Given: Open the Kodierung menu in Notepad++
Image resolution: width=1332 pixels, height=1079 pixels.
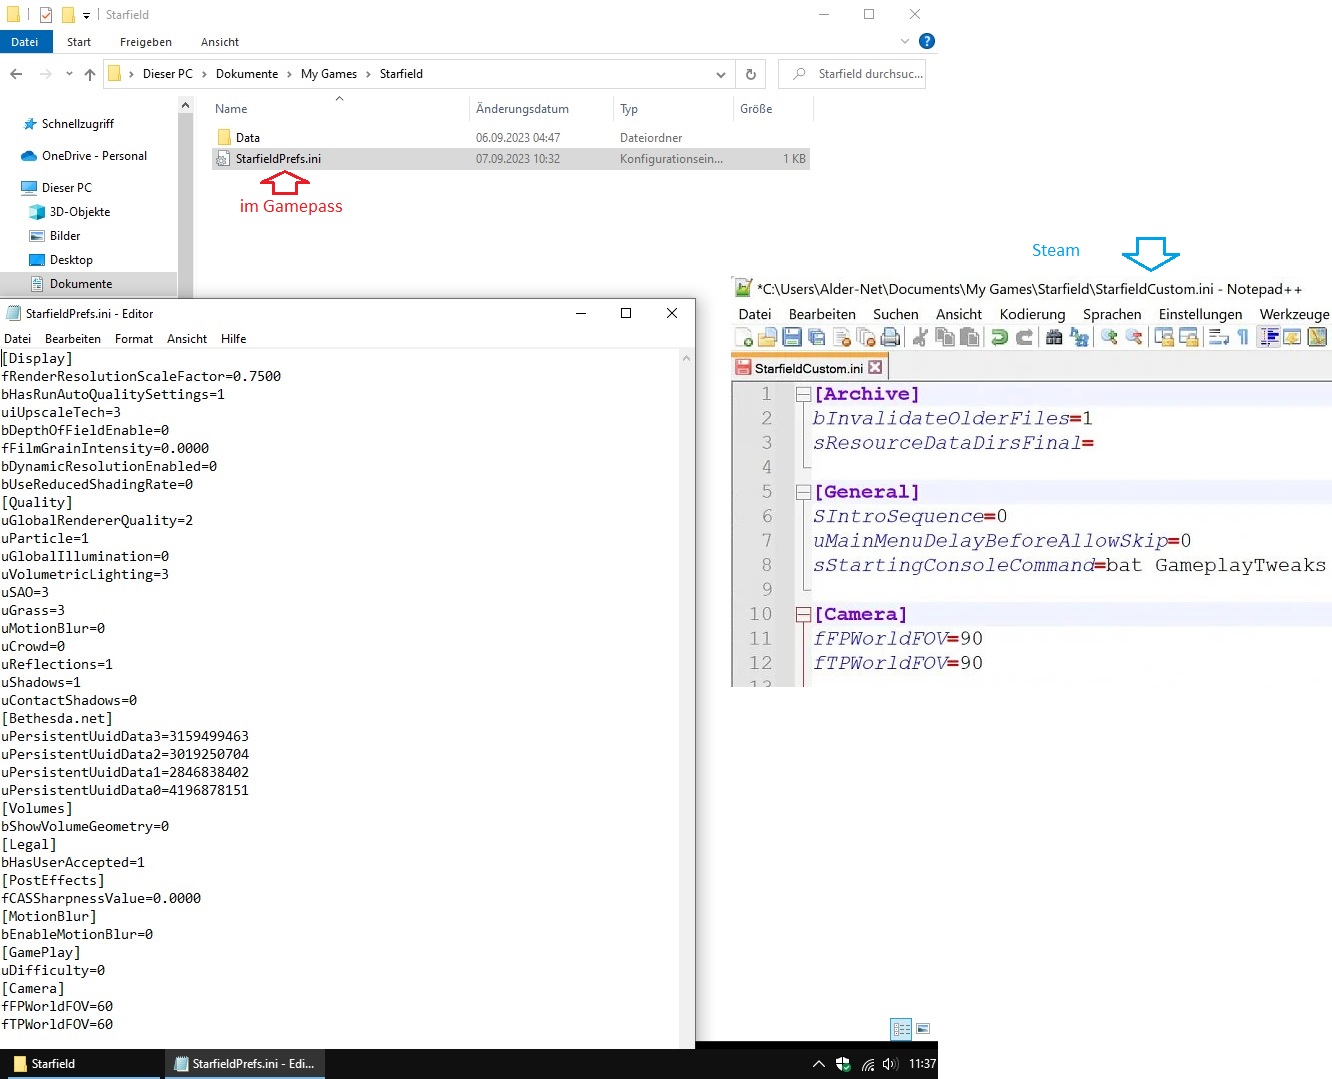Looking at the screenshot, I should (1033, 314).
